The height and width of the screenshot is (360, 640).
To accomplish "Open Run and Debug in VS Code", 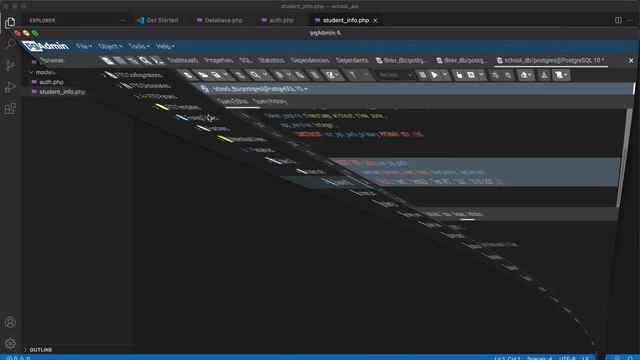I will point(10,87).
